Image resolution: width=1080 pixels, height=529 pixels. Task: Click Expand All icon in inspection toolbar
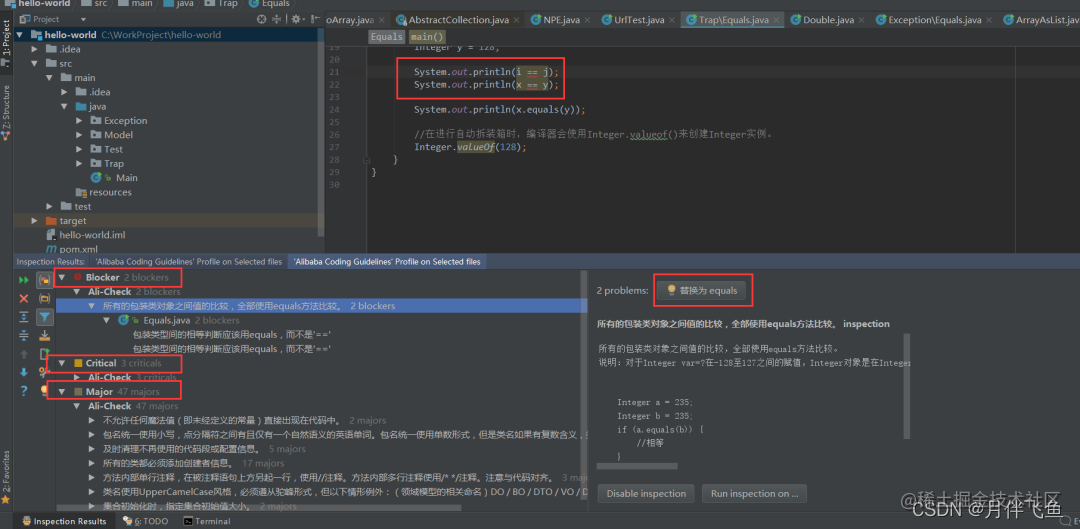pyautogui.click(x=23, y=317)
